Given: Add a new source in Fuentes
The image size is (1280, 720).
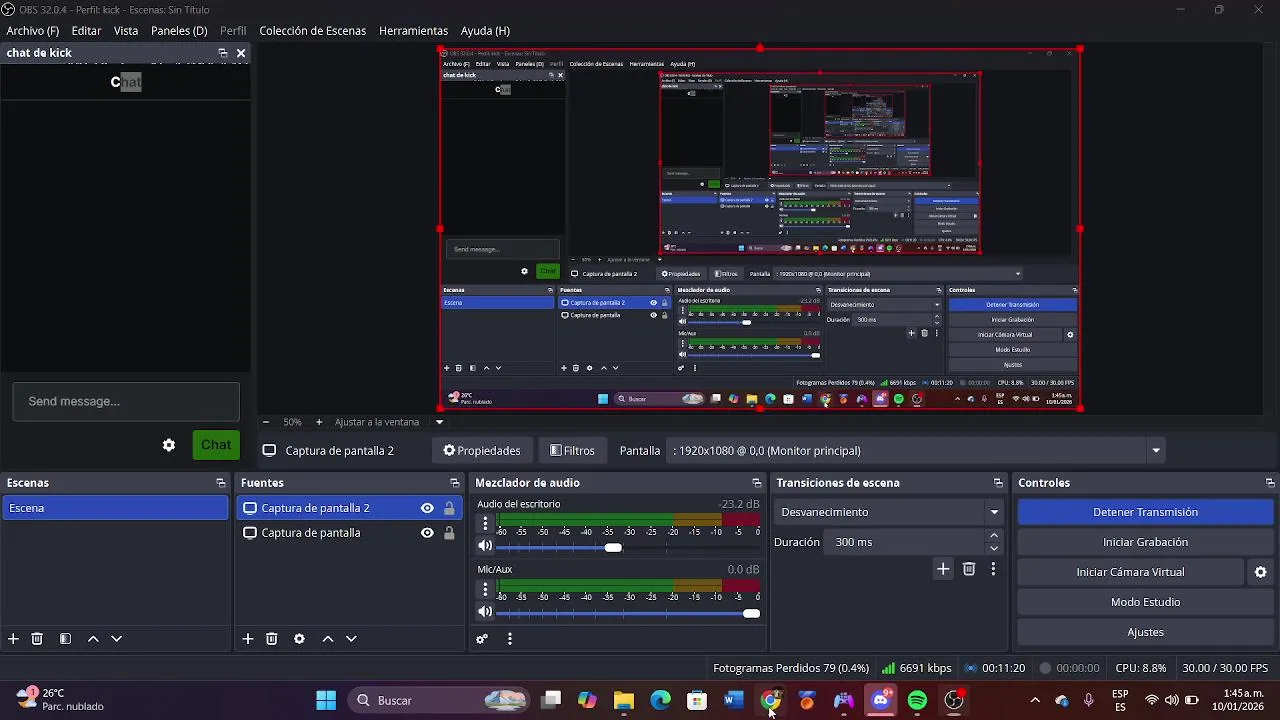Looking at the screenshot, I should (248, 638).
